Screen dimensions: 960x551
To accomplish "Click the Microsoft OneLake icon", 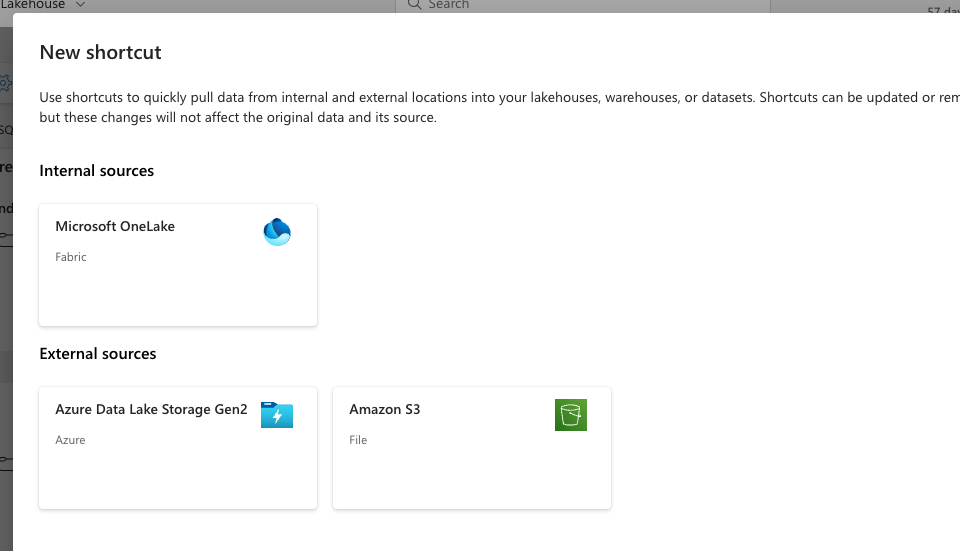I will coord(277,232).
